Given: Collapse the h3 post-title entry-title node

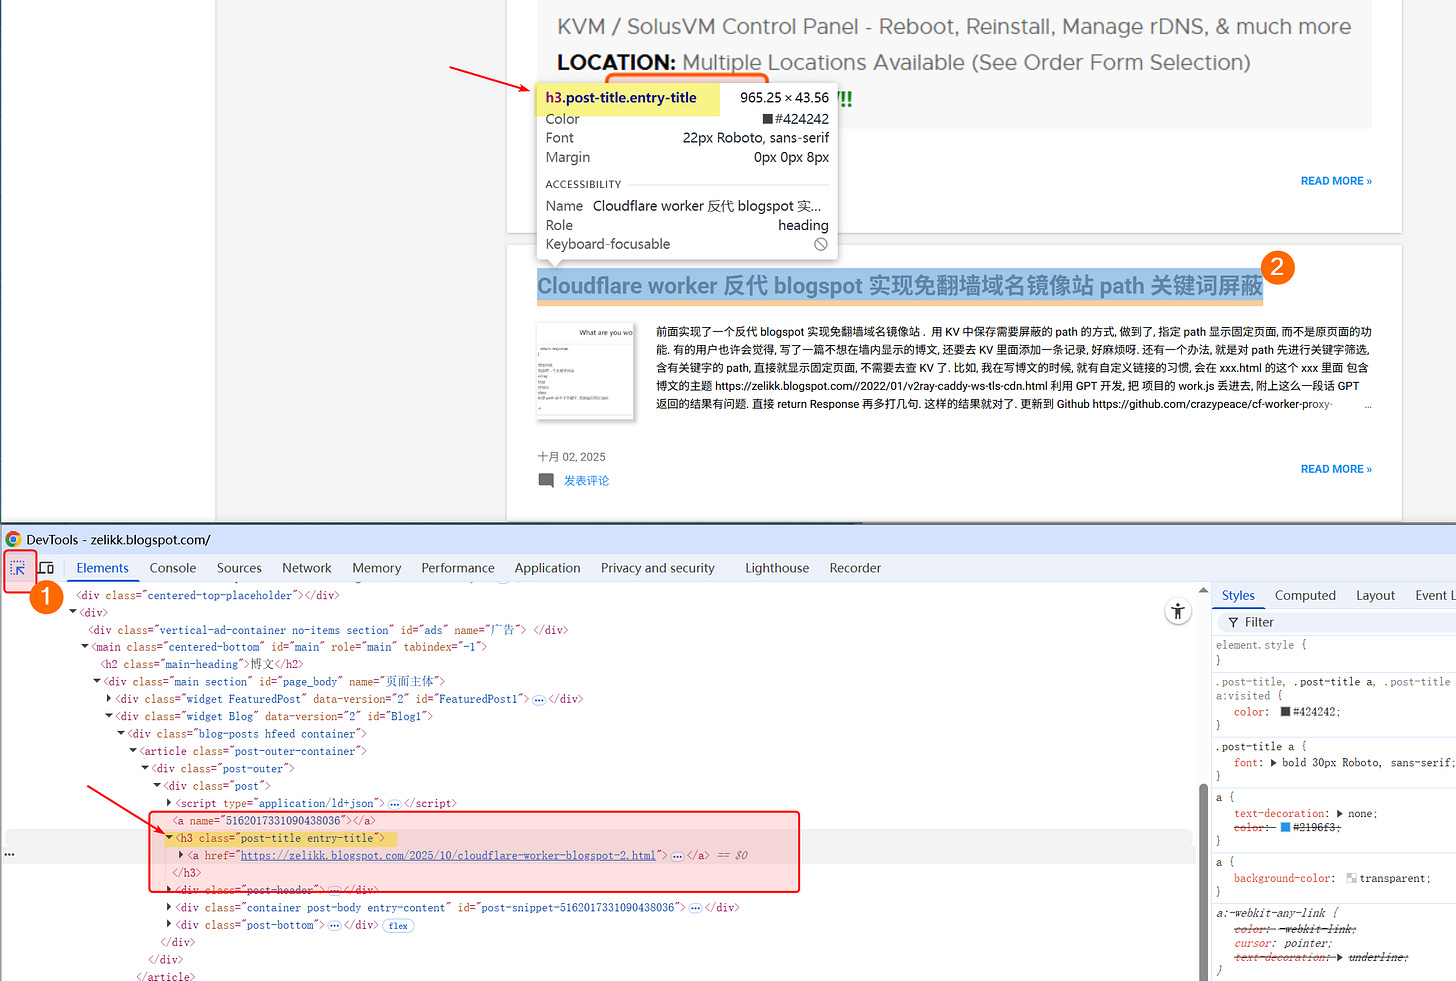Looking at the screenshot, I should [x=169, y=838].
